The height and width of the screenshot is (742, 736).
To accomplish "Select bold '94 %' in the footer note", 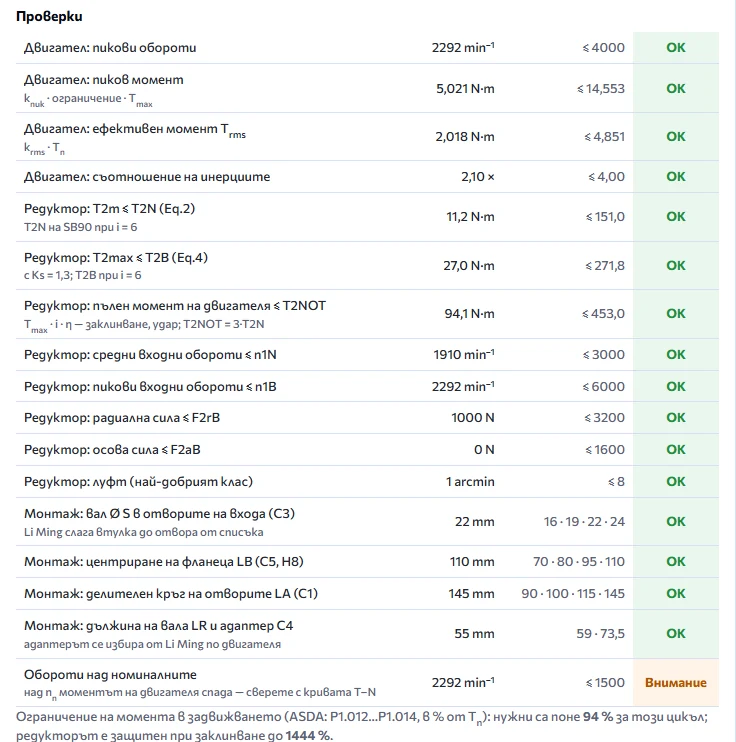I will [598, 717].
